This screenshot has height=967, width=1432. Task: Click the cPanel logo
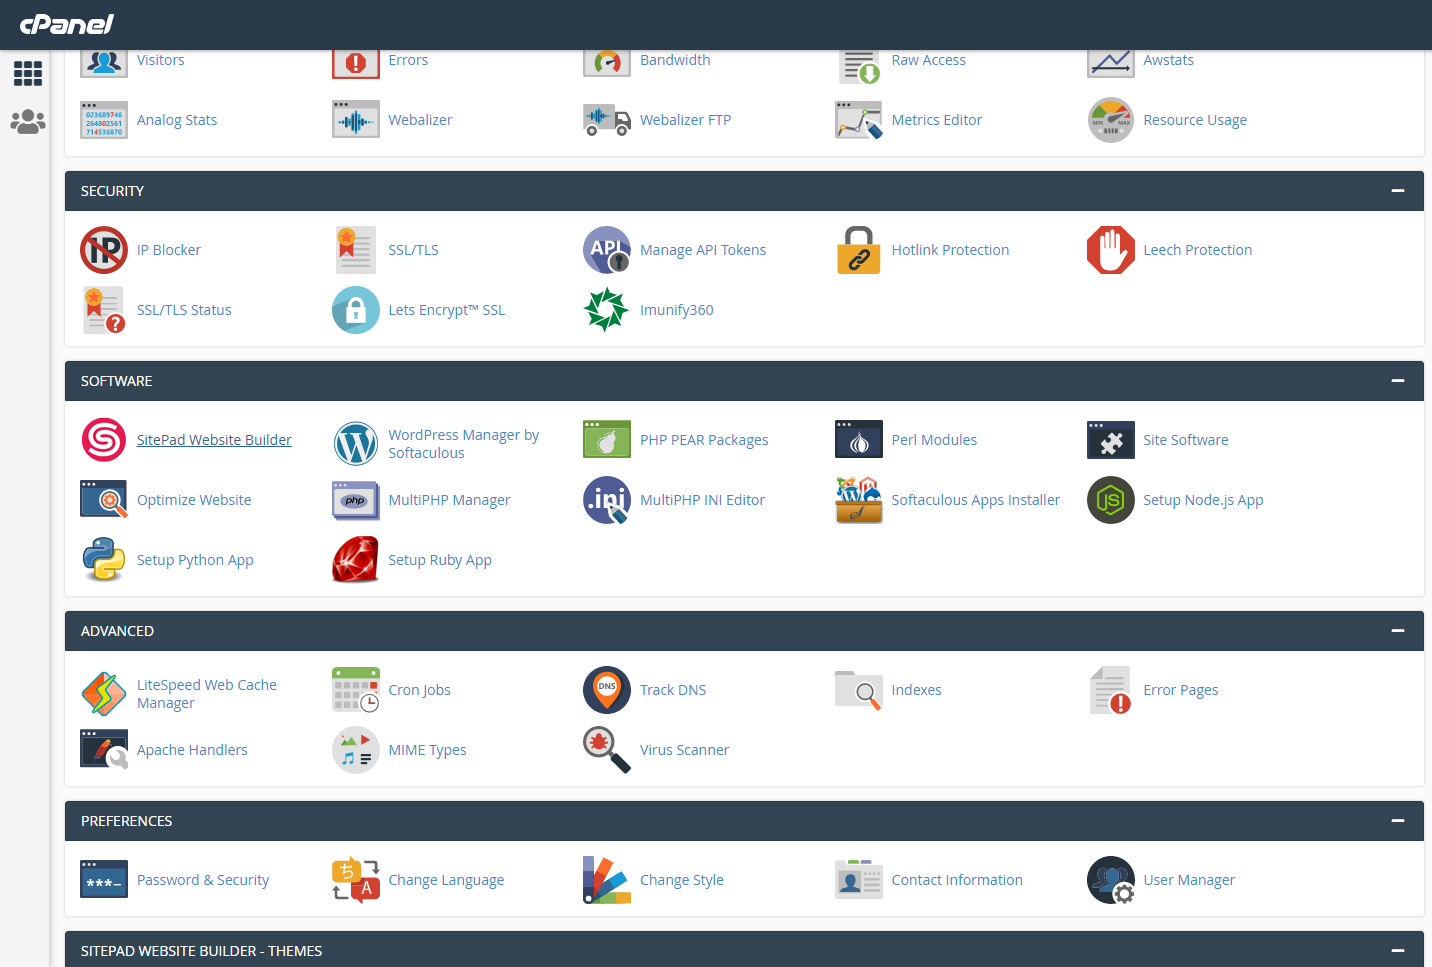point(67,24)
